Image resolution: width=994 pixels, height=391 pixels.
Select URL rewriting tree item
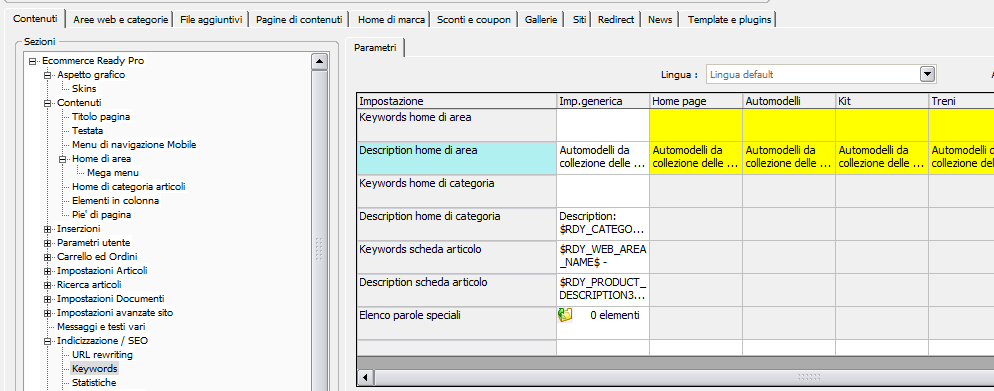coord(102,354)
